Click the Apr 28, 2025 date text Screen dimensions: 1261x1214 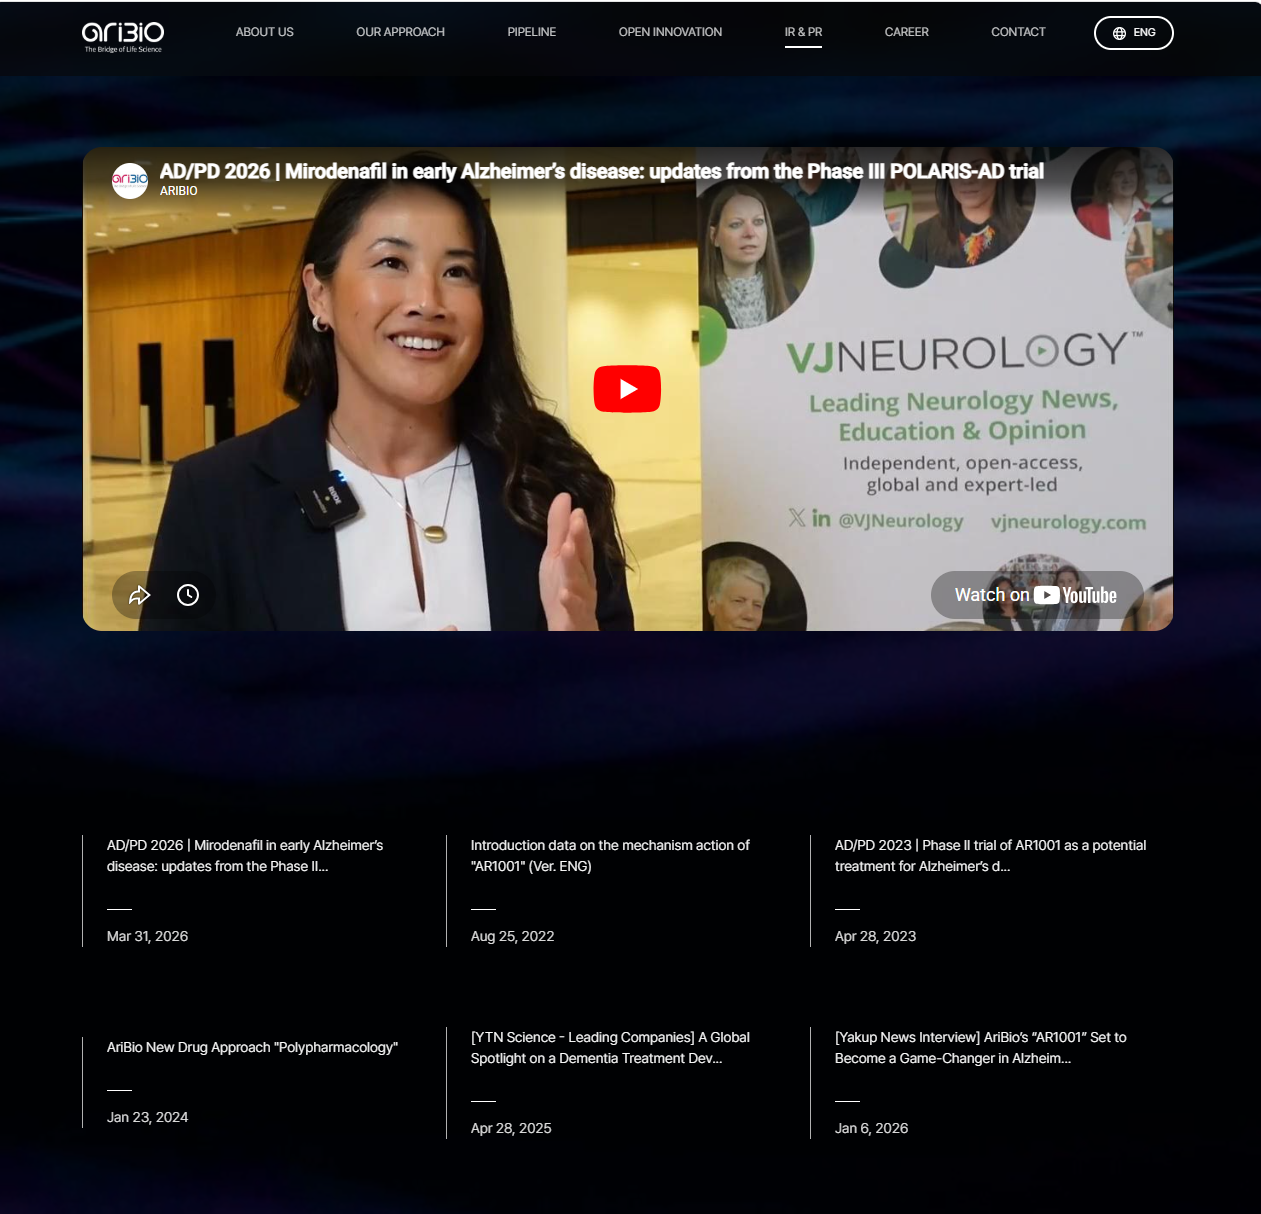click(511, 1128)
